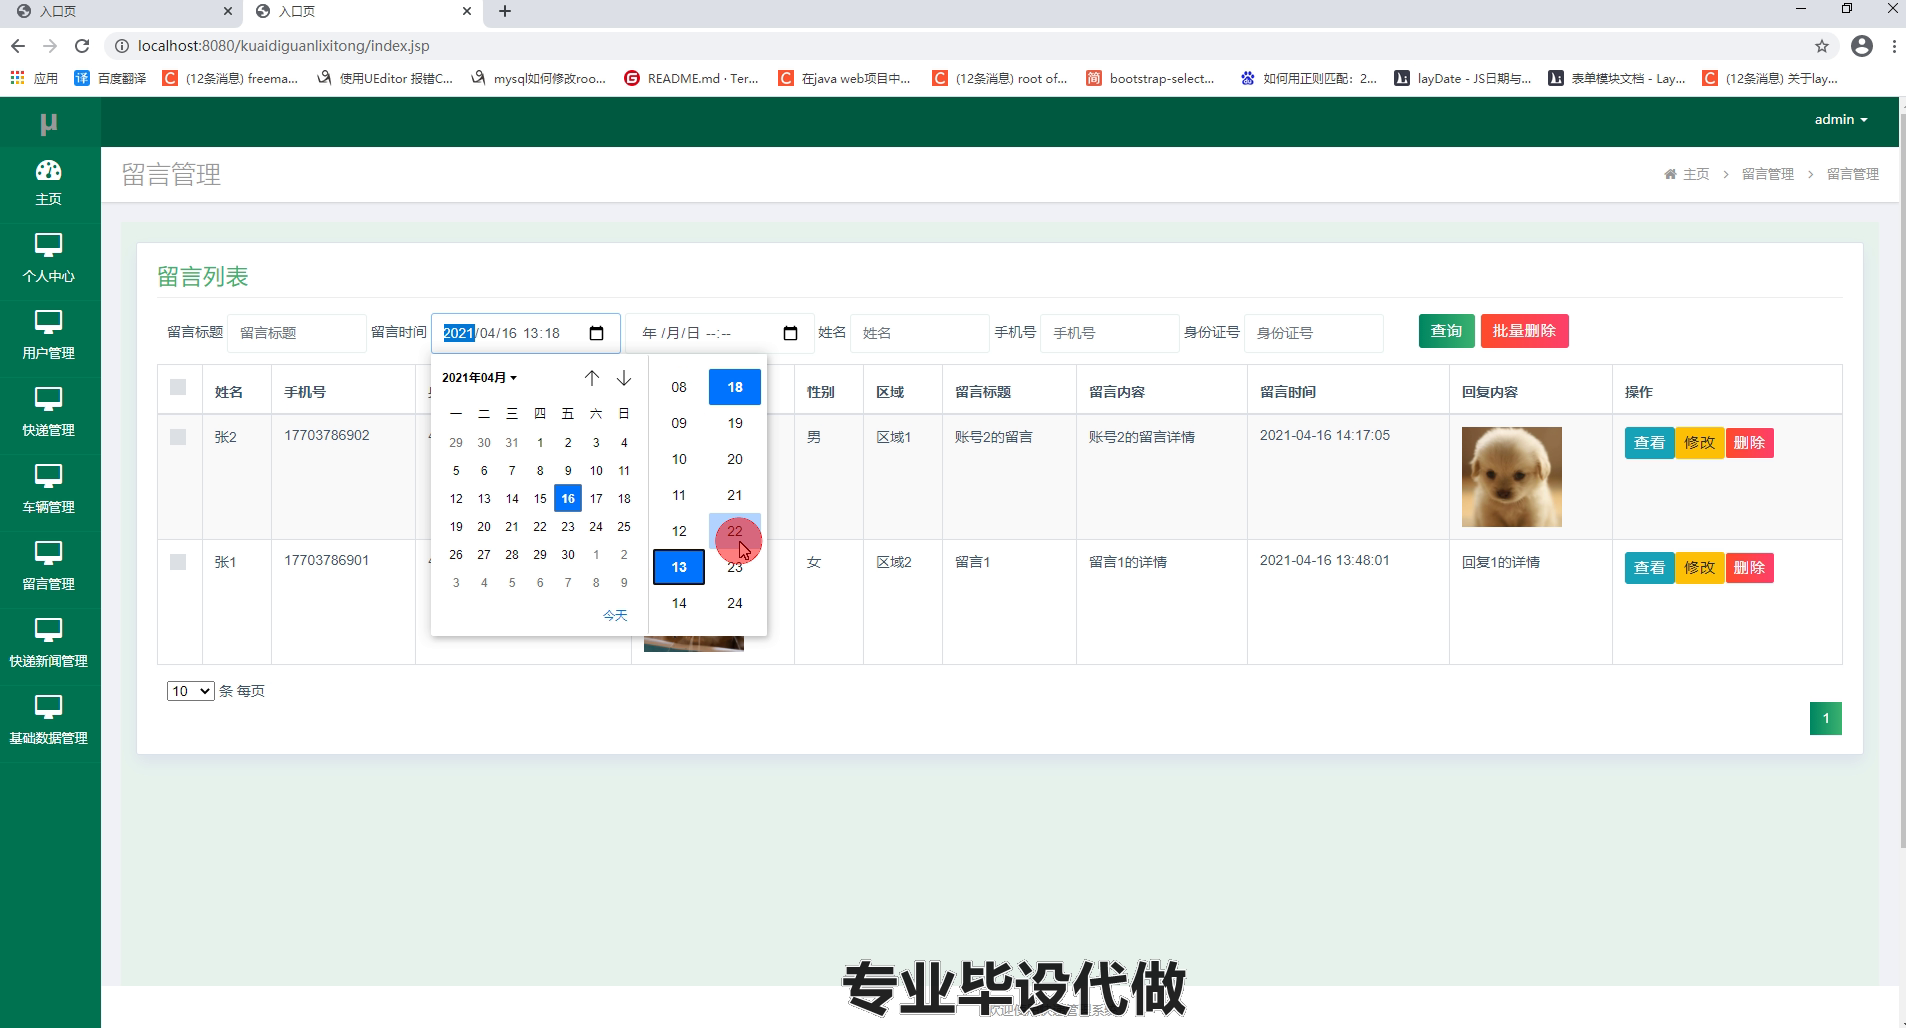Click timestamp 2021-04-16 13:48:01
The image size is (1906, 1028).
(x=1324, y=560)
